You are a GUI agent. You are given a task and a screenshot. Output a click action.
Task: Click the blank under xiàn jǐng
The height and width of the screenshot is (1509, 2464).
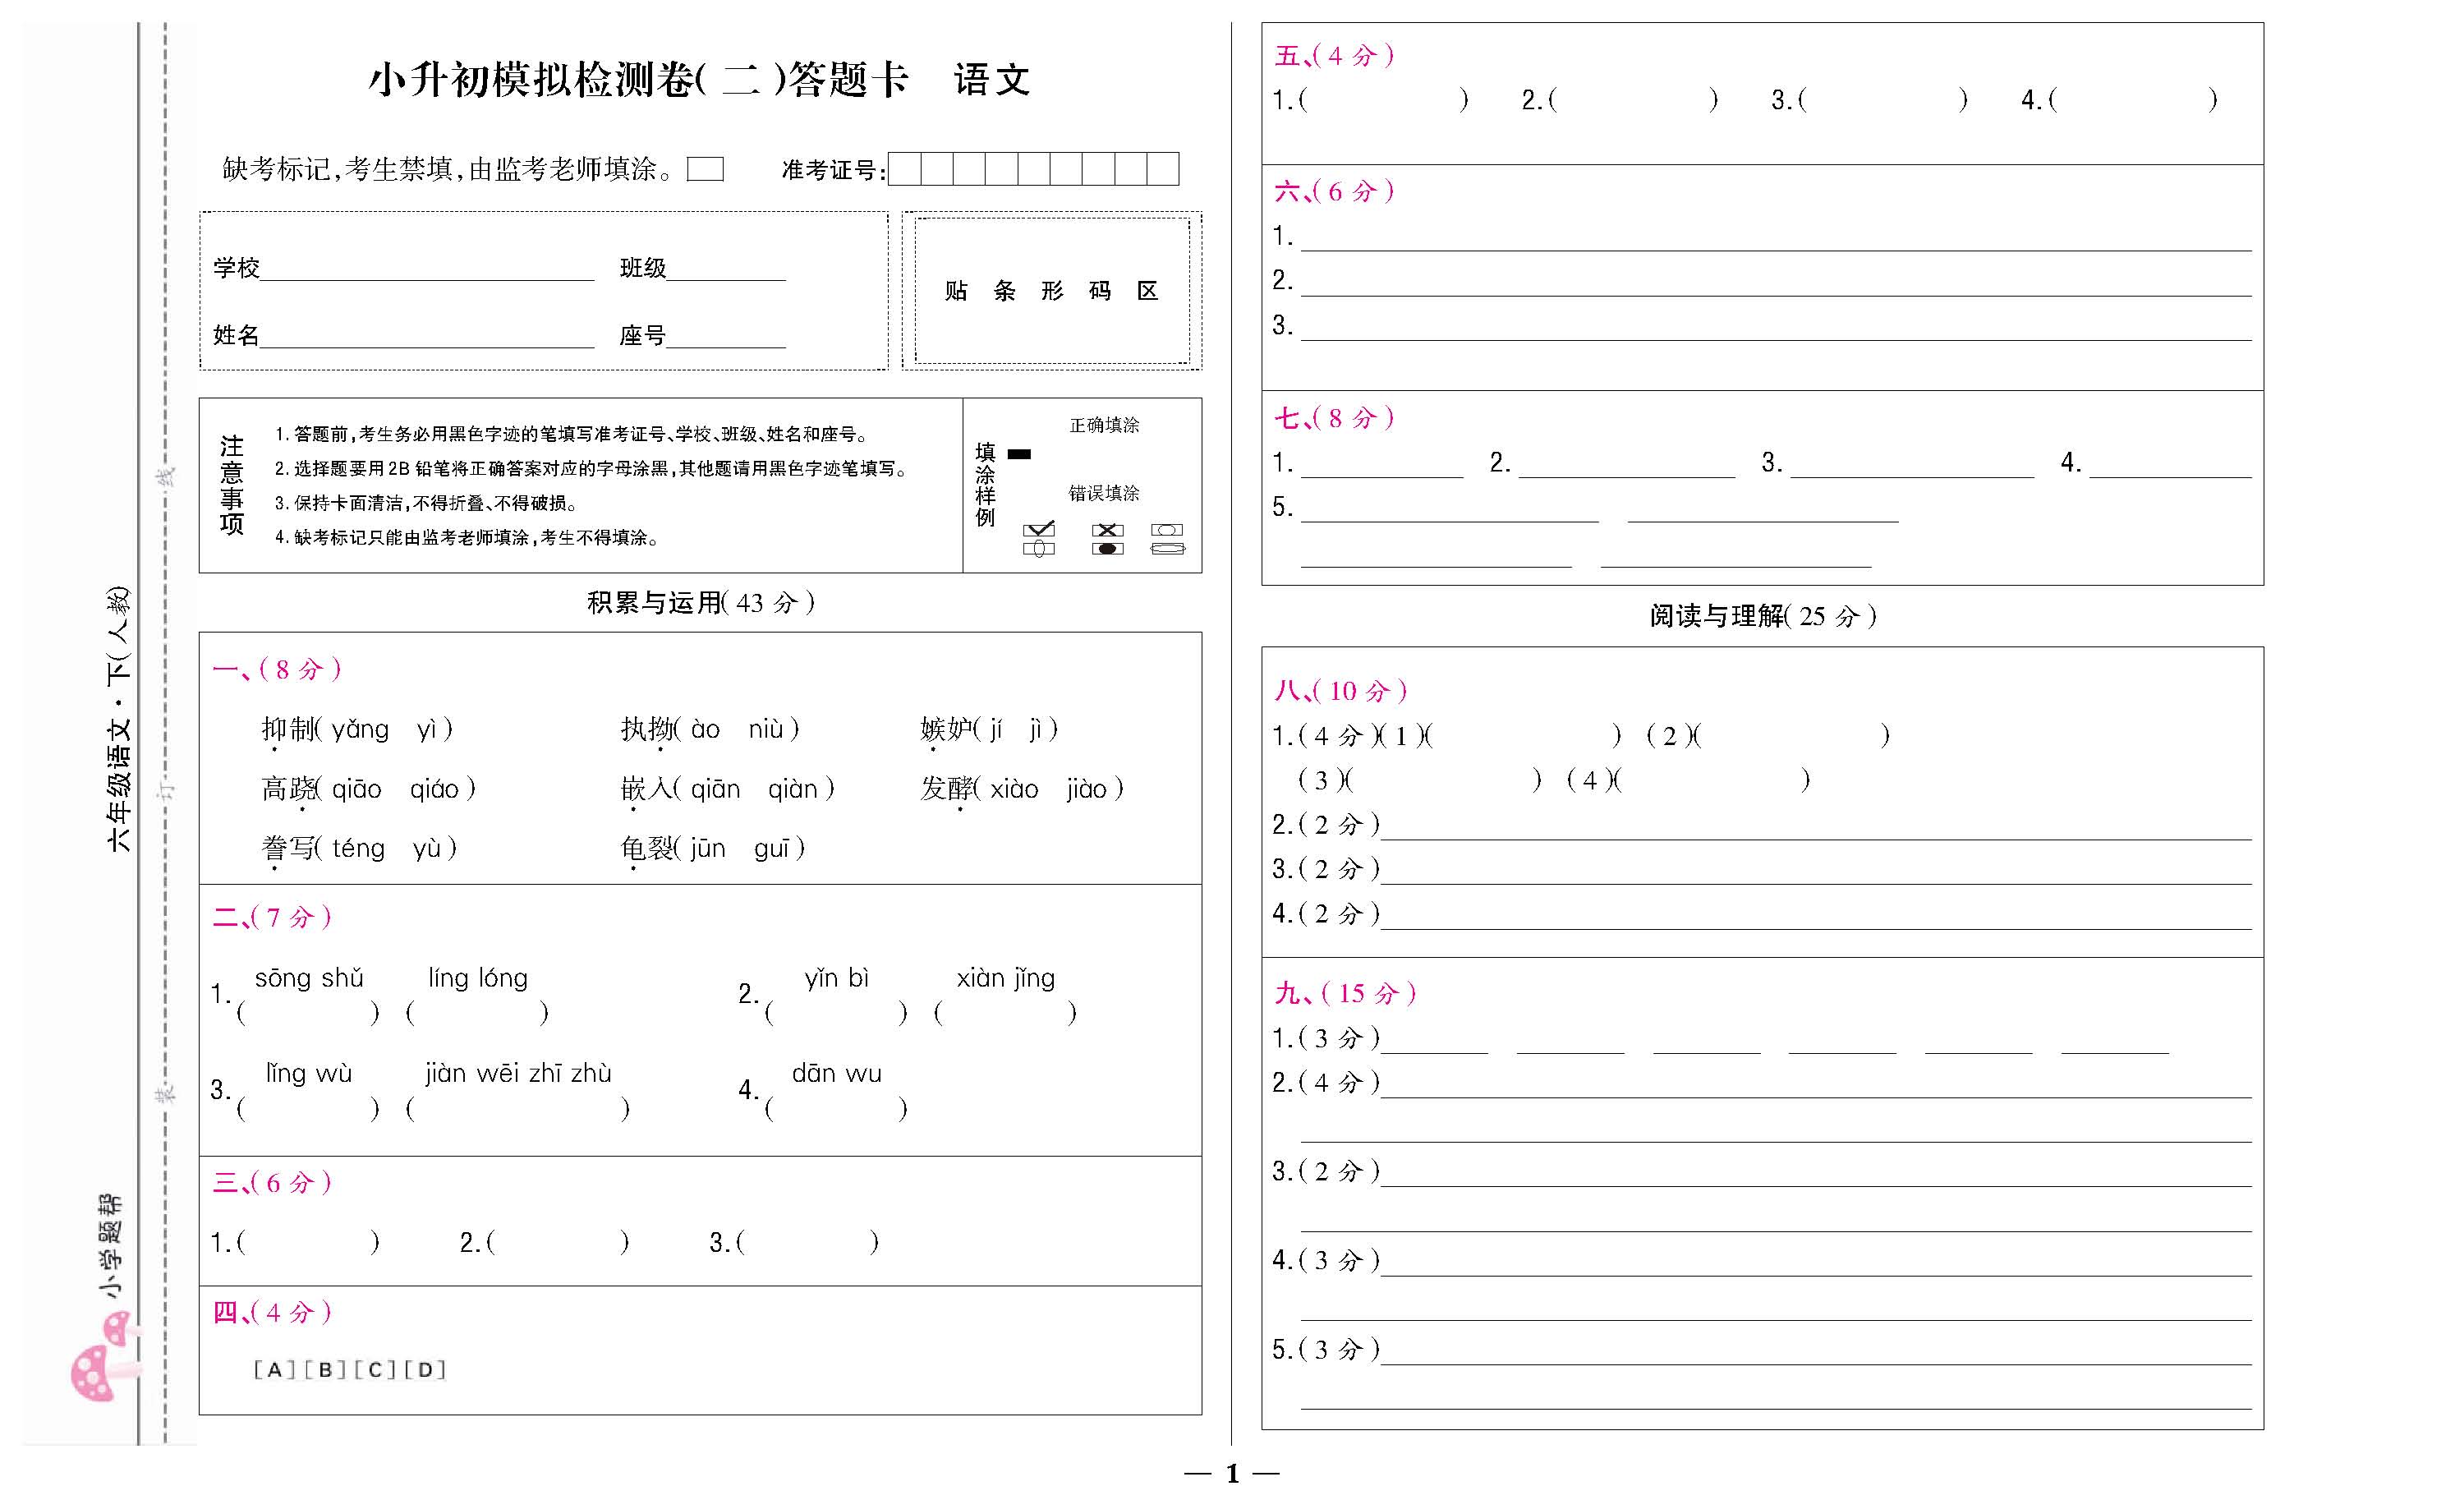(1005, 1013)
